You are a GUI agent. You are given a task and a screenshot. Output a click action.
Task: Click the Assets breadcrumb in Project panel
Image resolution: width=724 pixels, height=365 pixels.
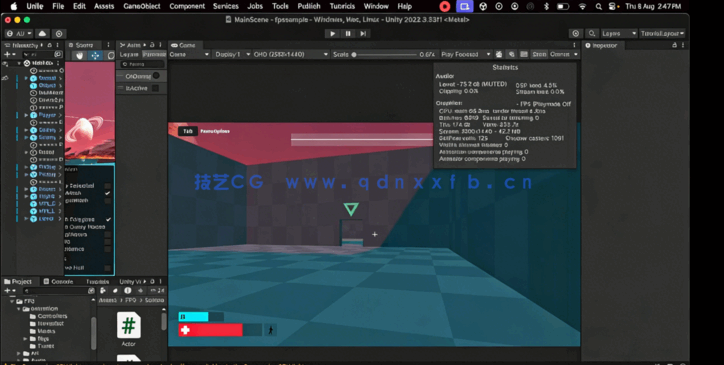pyautogui.click(x=108, y=300)
